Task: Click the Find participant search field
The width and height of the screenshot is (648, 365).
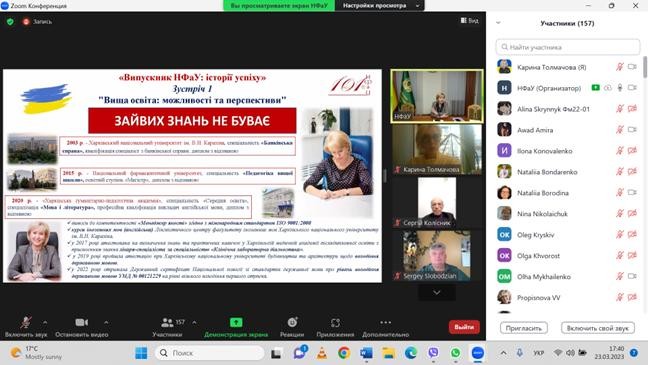Action: [x=568, y=47]
